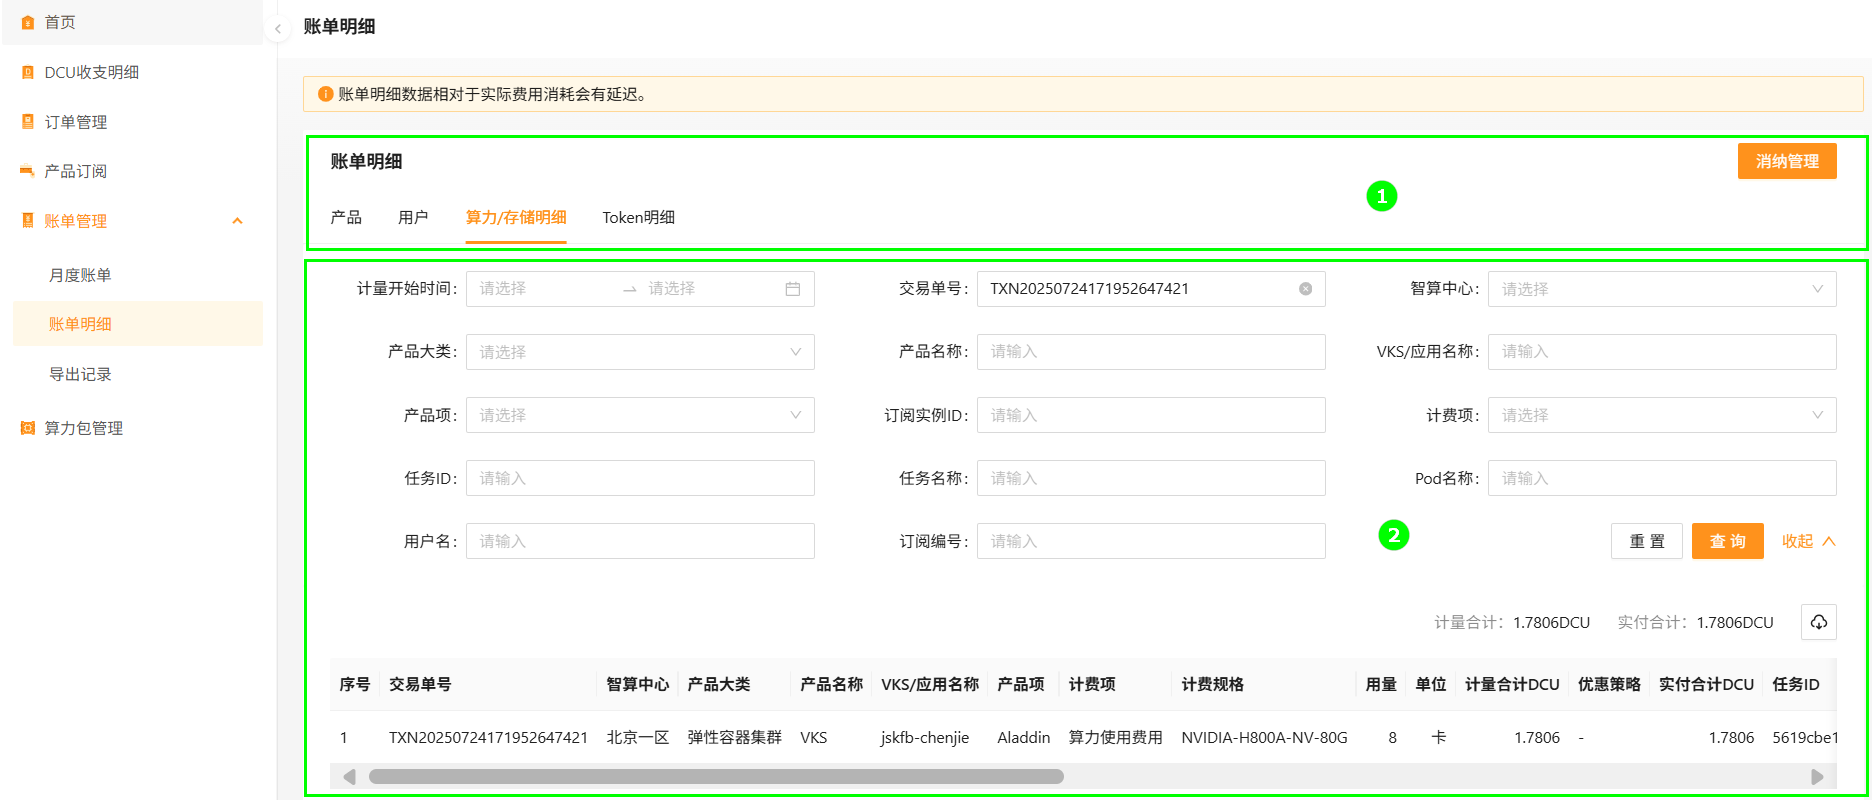This screenshot has width=1872, height=800.
Task: Collapse the filters using 收起
Action: [x=1808, y=541]
